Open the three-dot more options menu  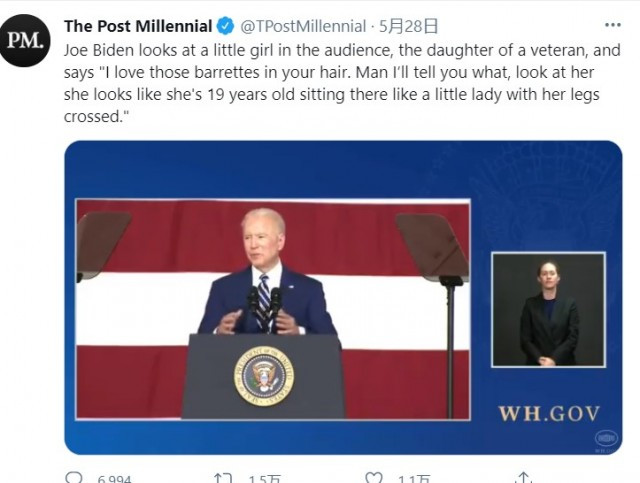point(613,25)
